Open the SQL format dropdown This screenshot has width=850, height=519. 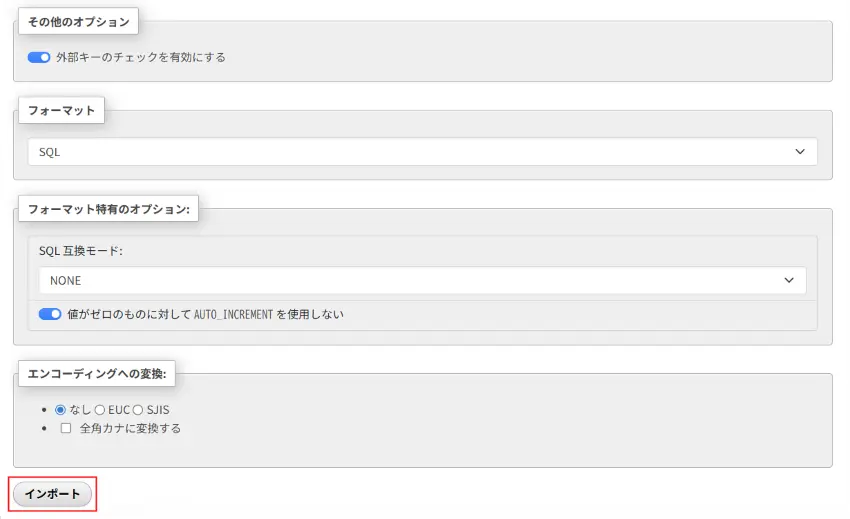click(x=422, y=152)
